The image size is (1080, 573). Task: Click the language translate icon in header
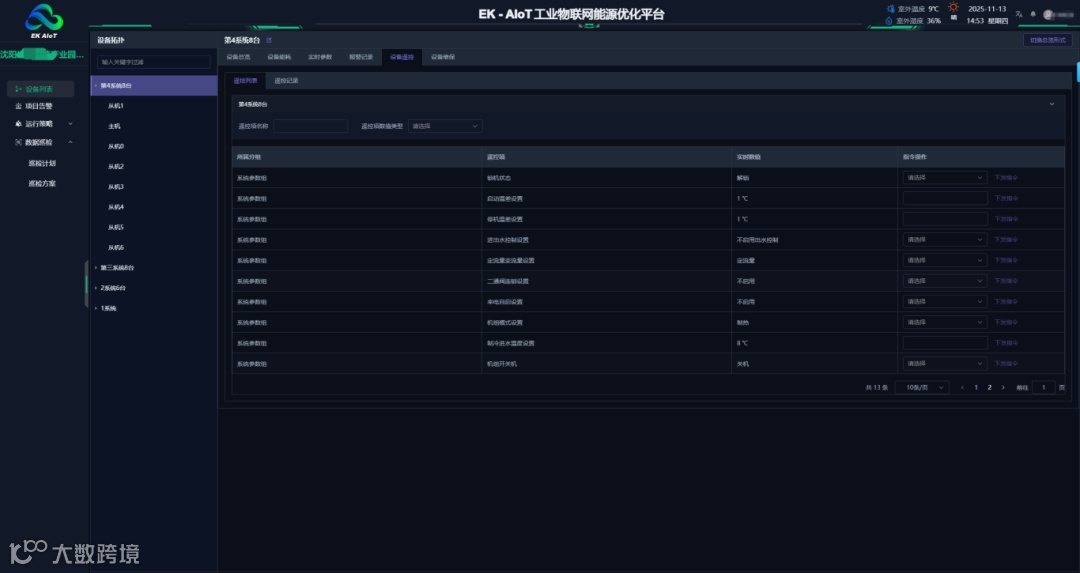click(1019, 14)
